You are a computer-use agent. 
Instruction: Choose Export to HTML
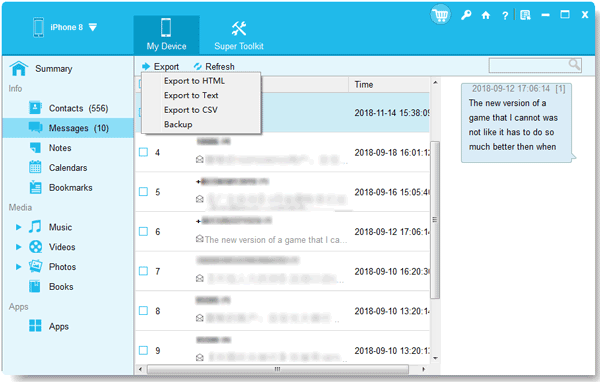pyautogui.click(x=194, y=81)
